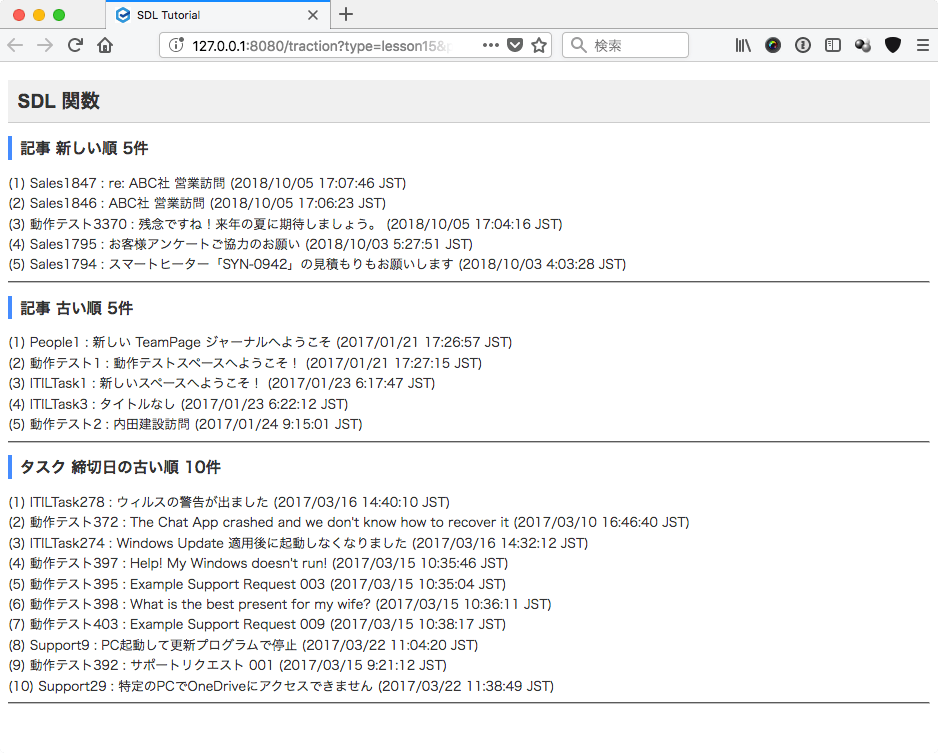Viewport: 938px width, 753px height.
Task: Go to the browser home page
Action: [x=105, y=45]
